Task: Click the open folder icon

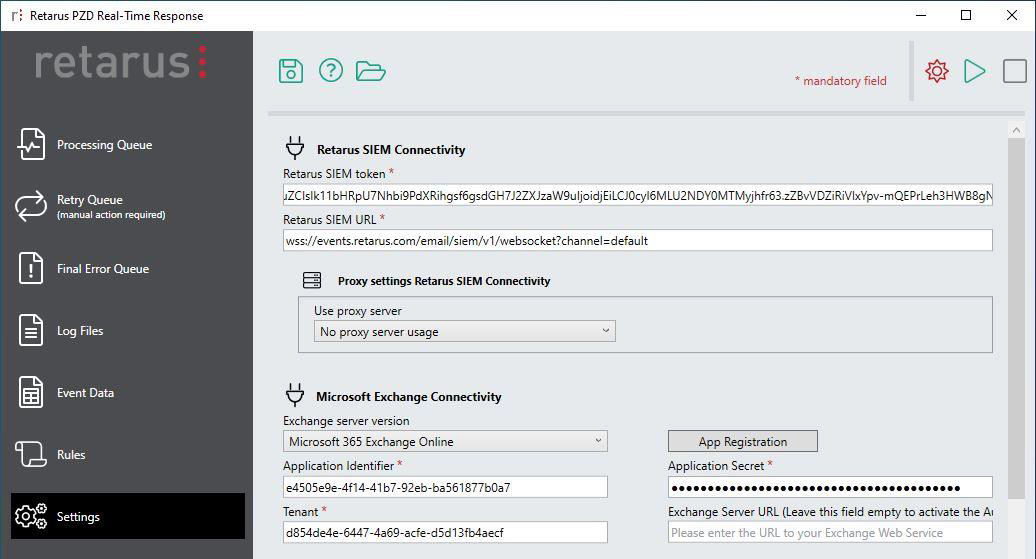Action: (370, 71)
